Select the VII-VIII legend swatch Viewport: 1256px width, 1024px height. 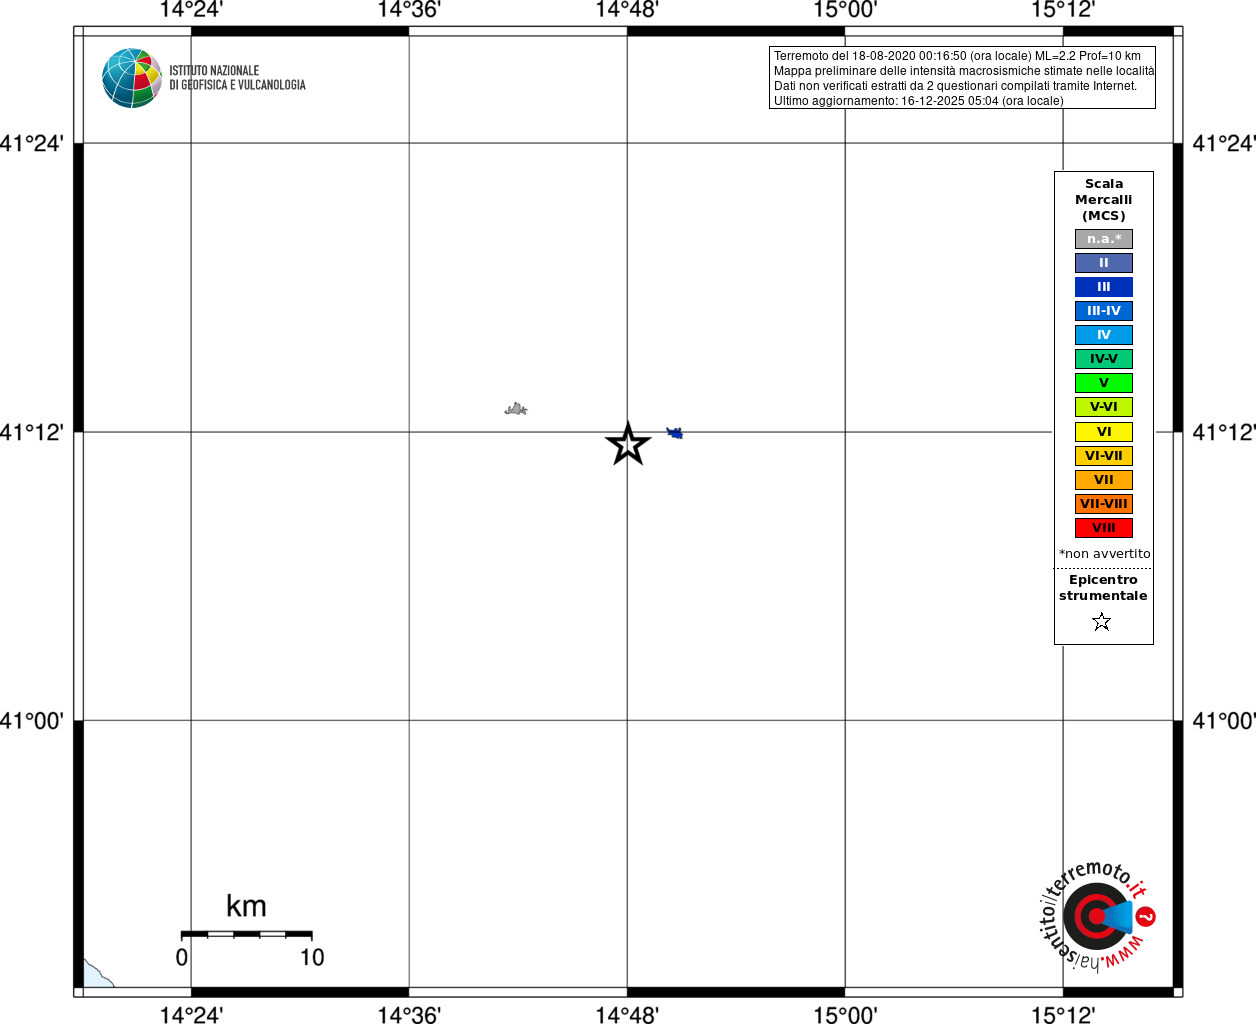click(1104, 504)
